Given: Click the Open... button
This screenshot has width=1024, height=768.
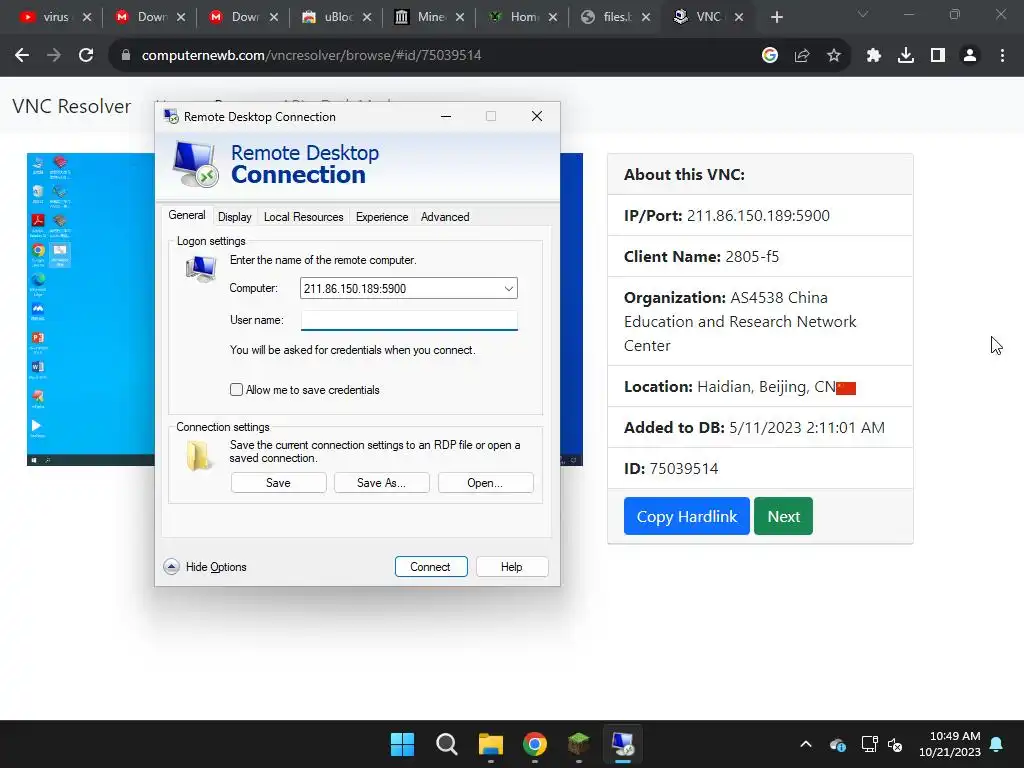Looking at the screenshot, I should point(485,483).
